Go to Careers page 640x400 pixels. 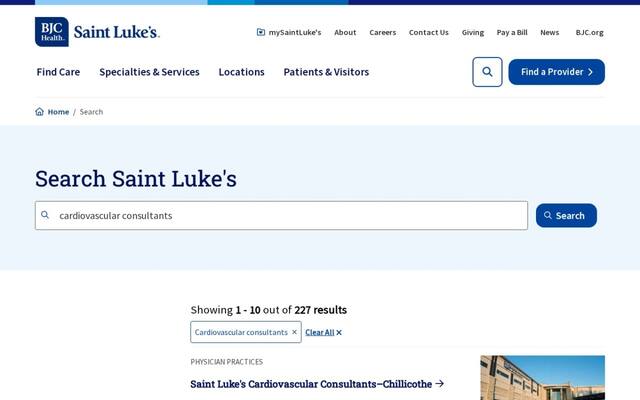tap(382, 32)
